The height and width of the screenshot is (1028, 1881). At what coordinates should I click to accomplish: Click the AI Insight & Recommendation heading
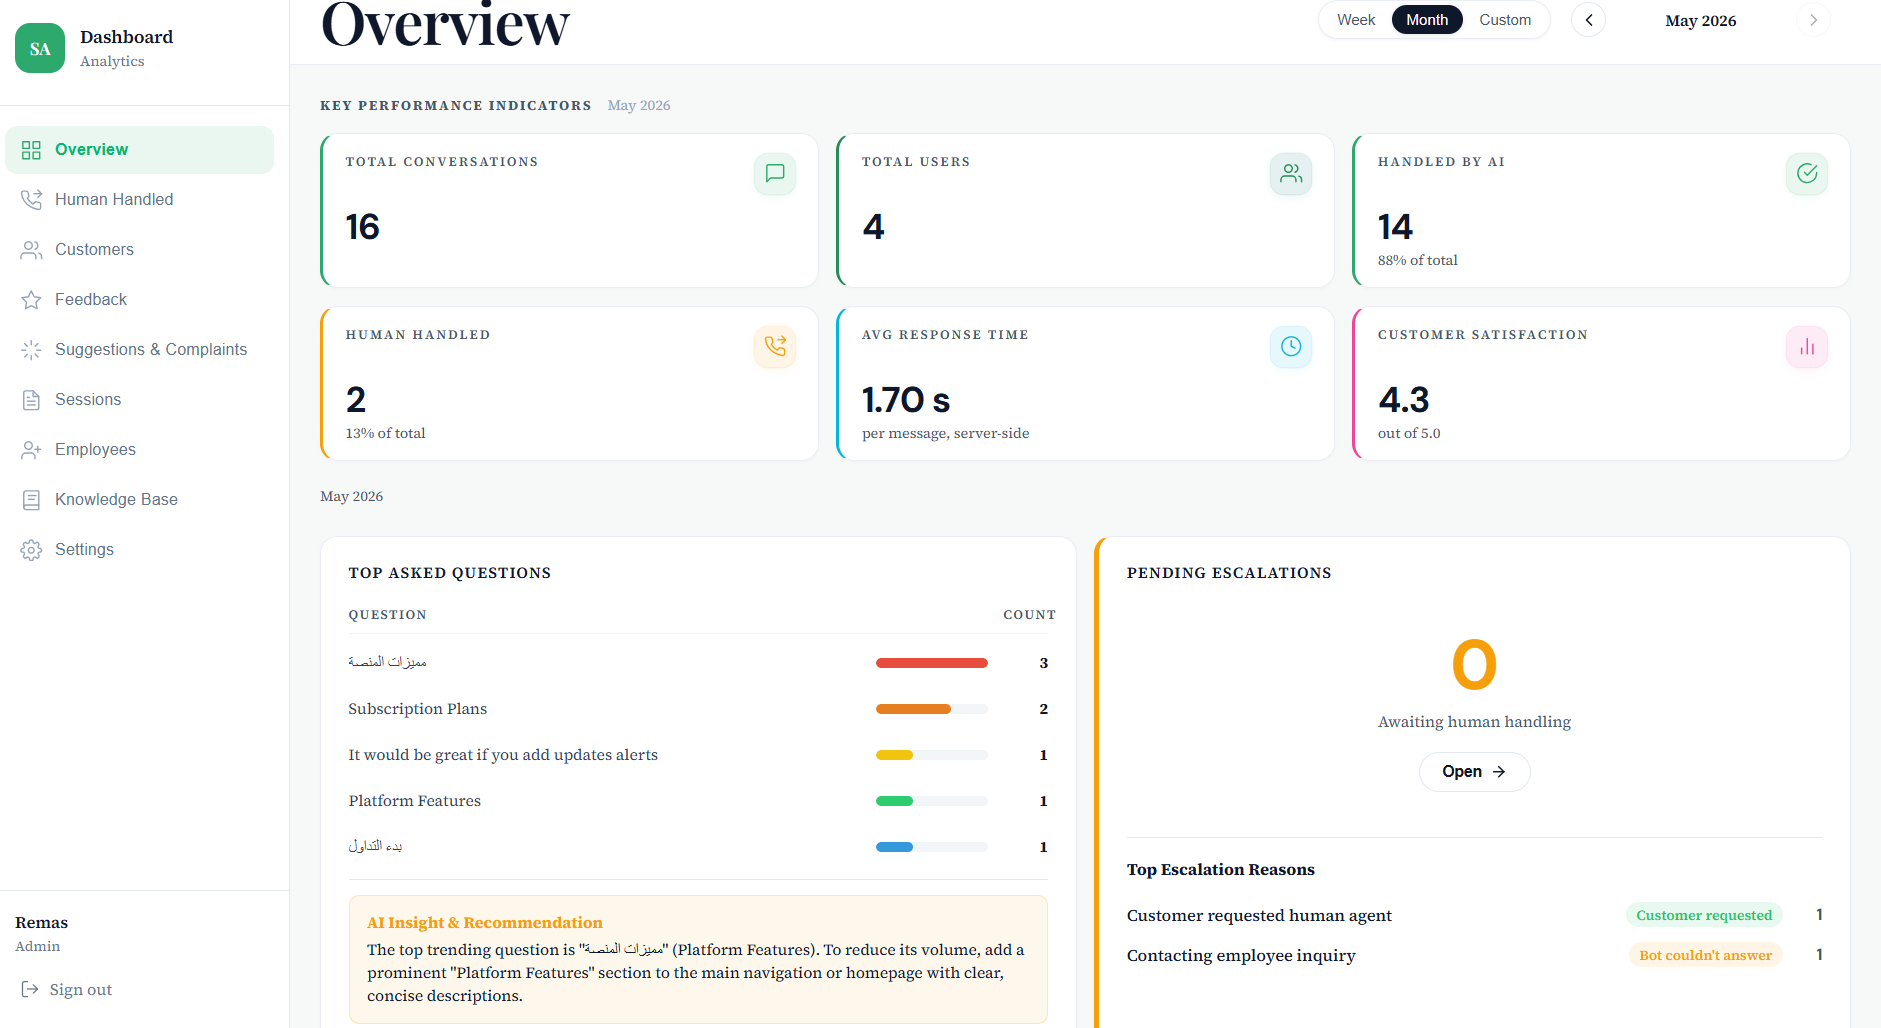[x=485, y=922]
